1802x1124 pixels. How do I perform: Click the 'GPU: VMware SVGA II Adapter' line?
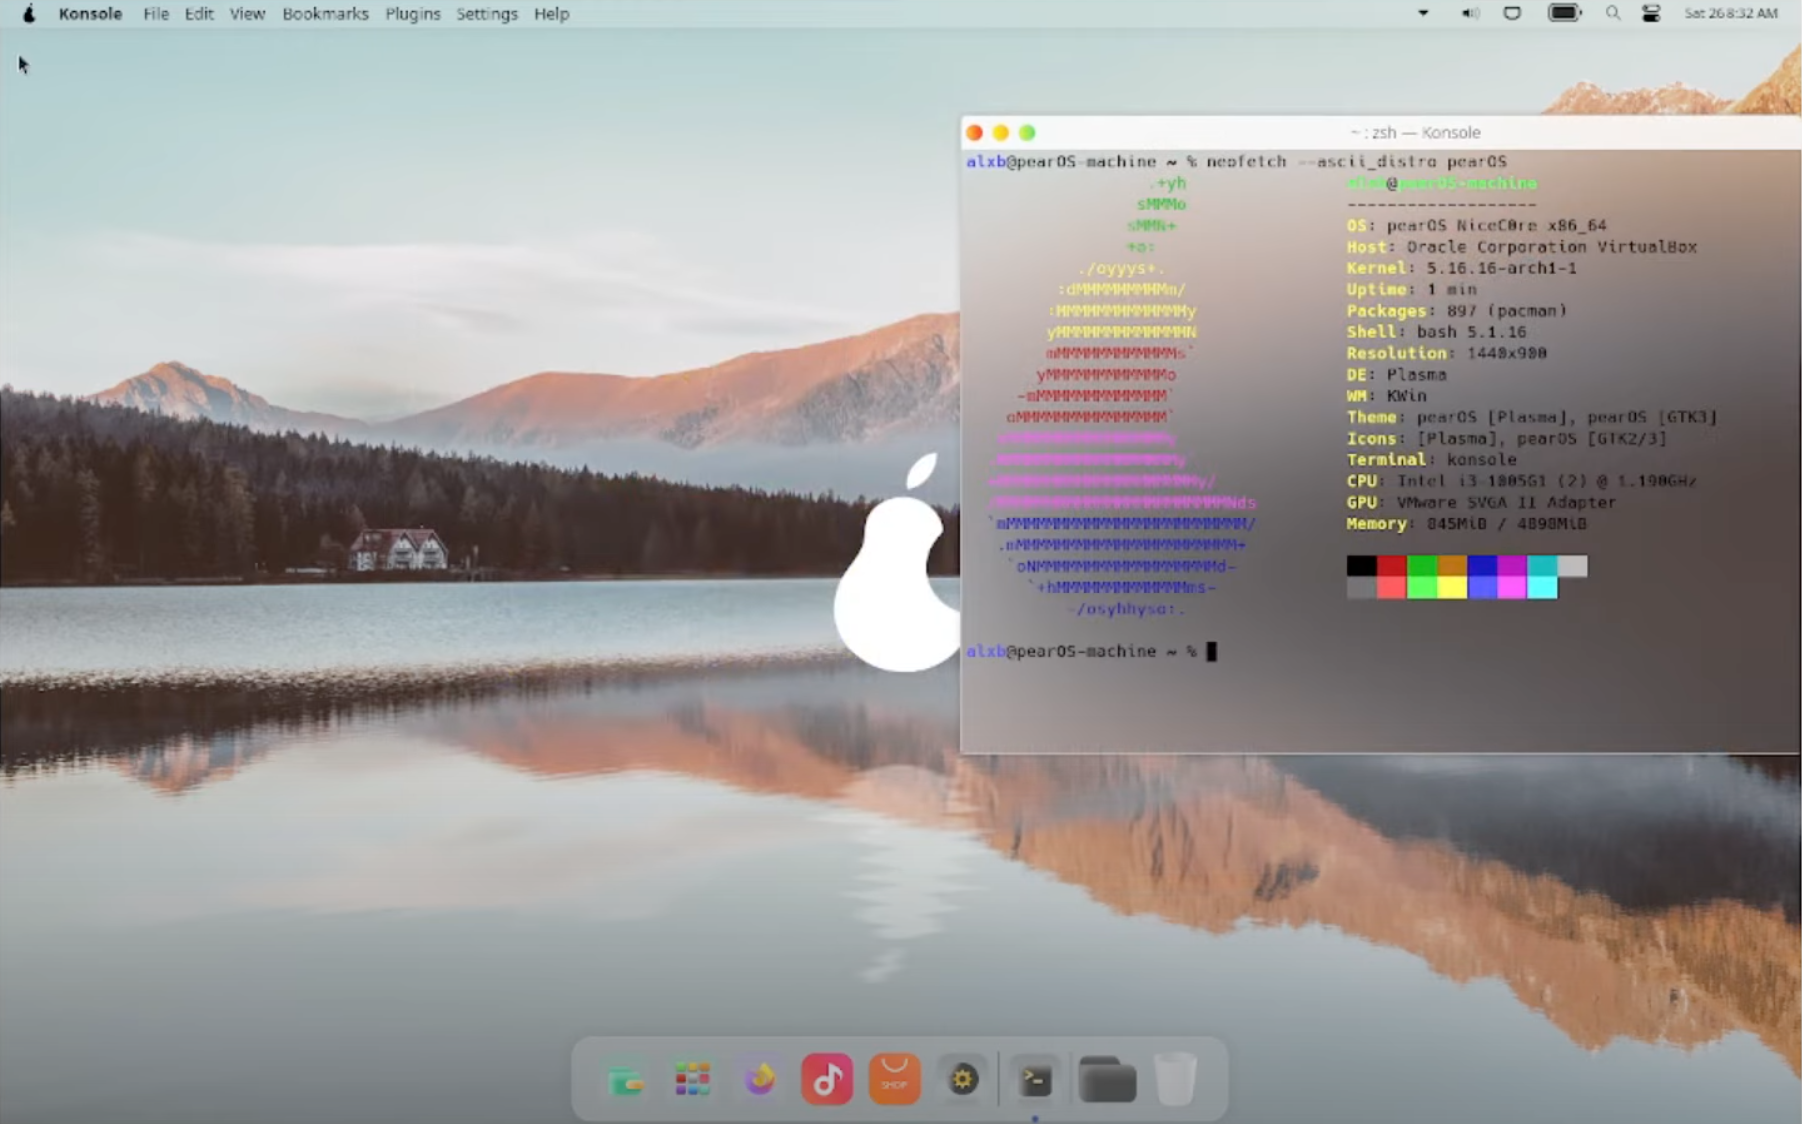click(x=1482, y=502)
